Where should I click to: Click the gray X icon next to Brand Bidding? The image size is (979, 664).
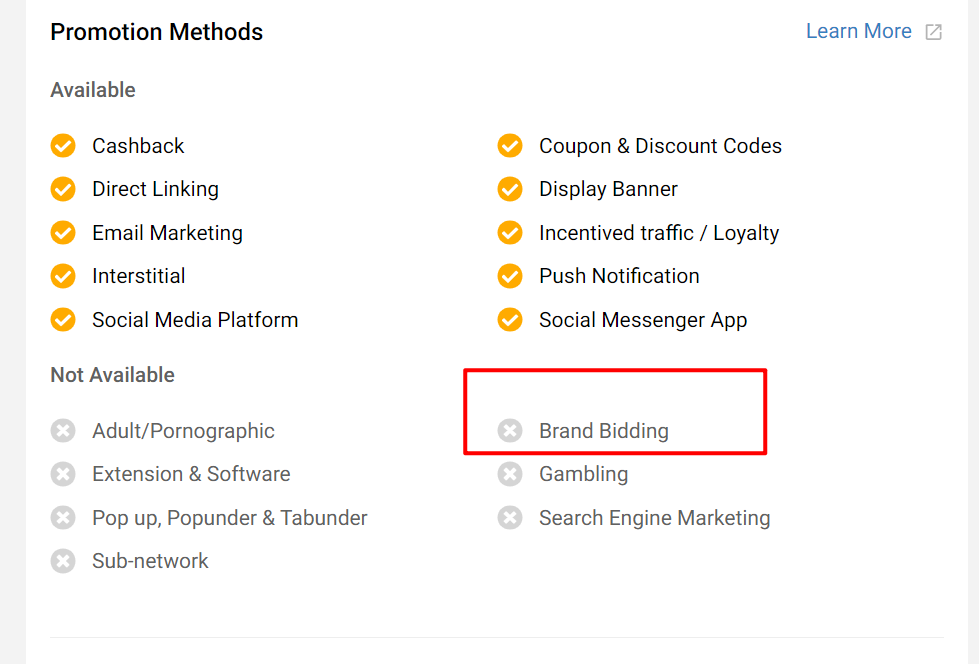pyautogui.click(x=510, y=431)
